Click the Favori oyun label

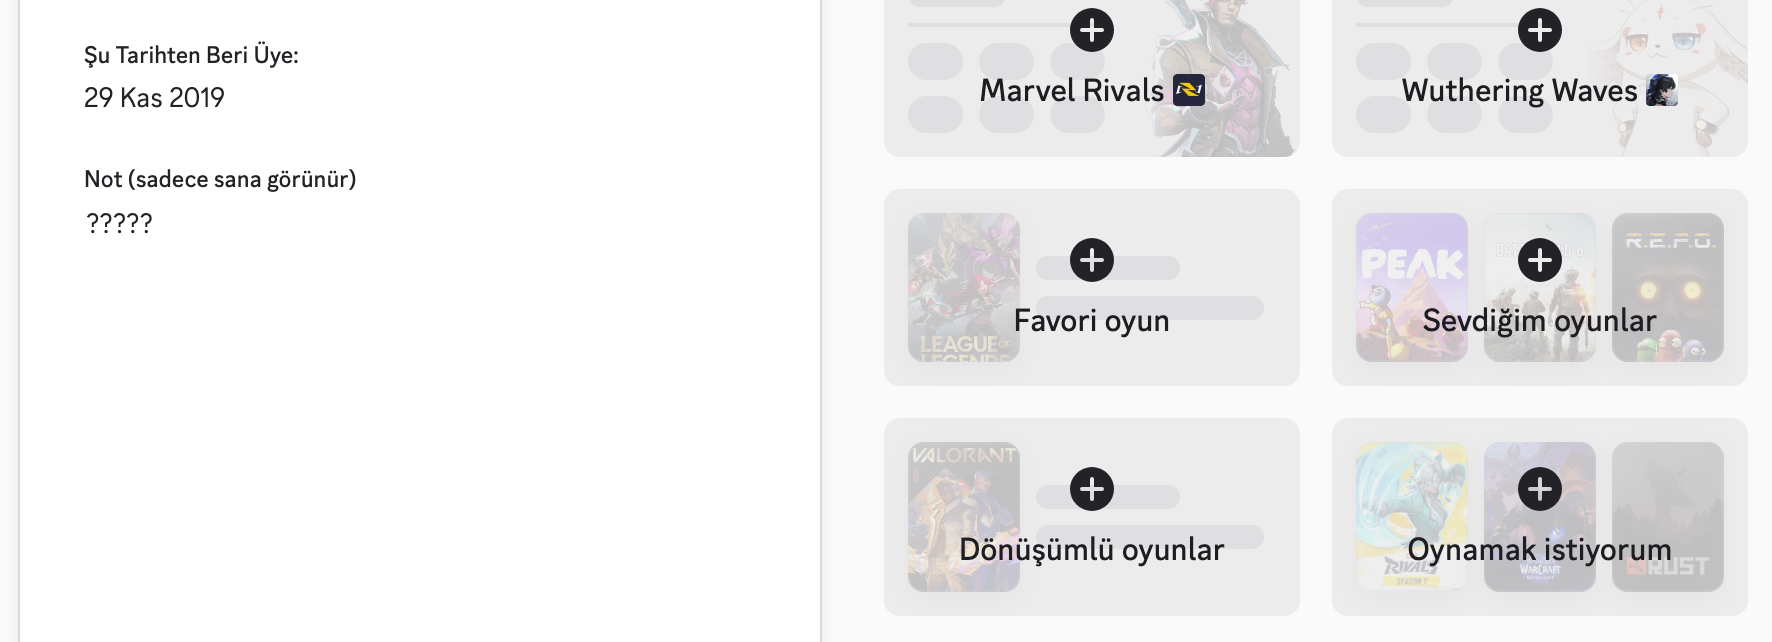[1092, 321]
